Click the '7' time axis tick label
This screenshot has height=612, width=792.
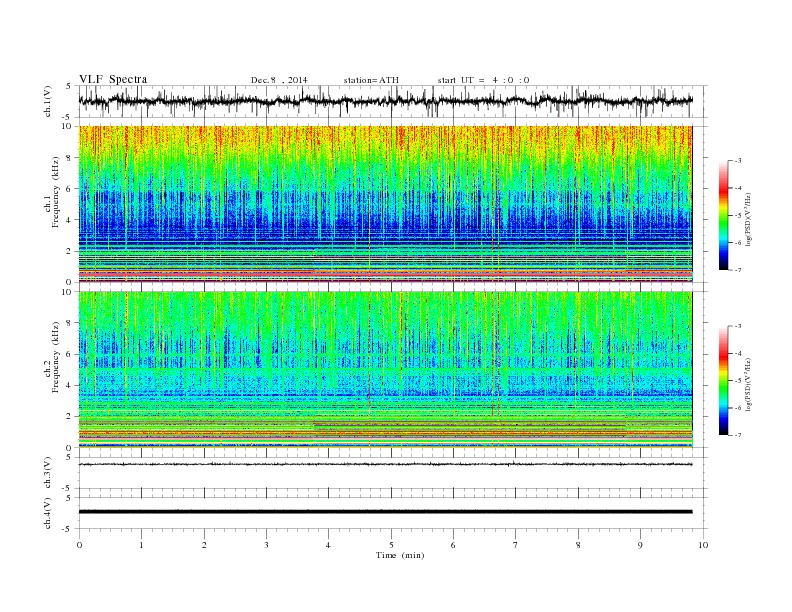point(515,545)
